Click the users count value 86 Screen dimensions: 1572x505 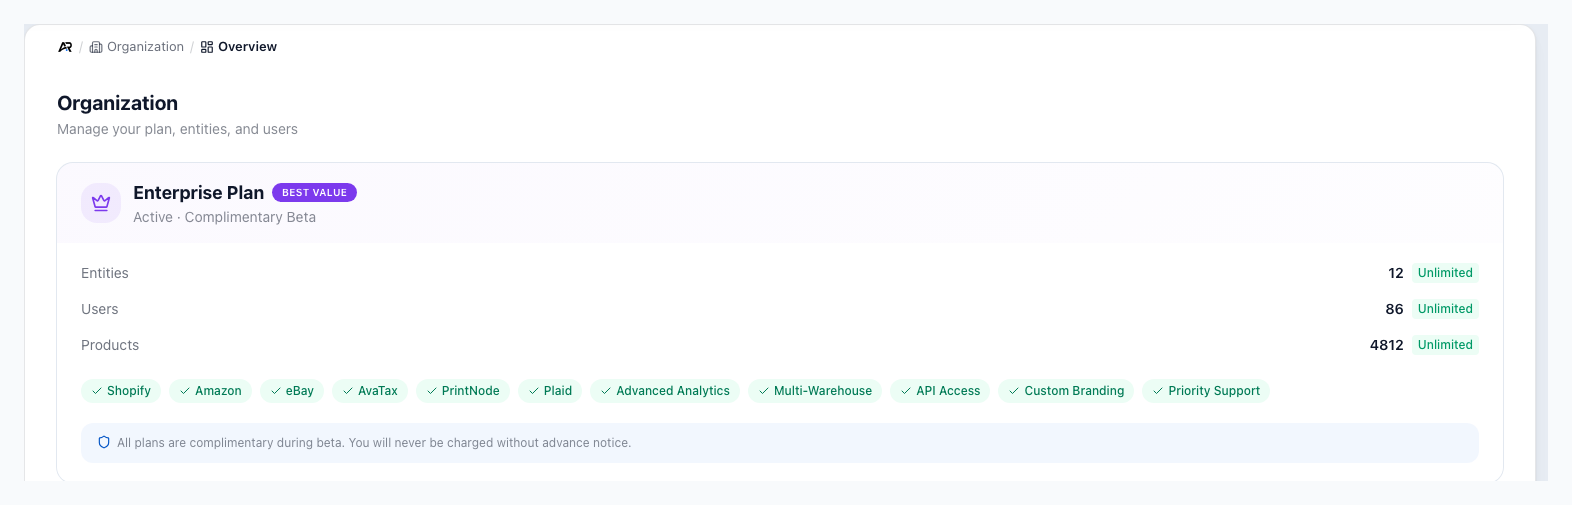point(1394,309)
